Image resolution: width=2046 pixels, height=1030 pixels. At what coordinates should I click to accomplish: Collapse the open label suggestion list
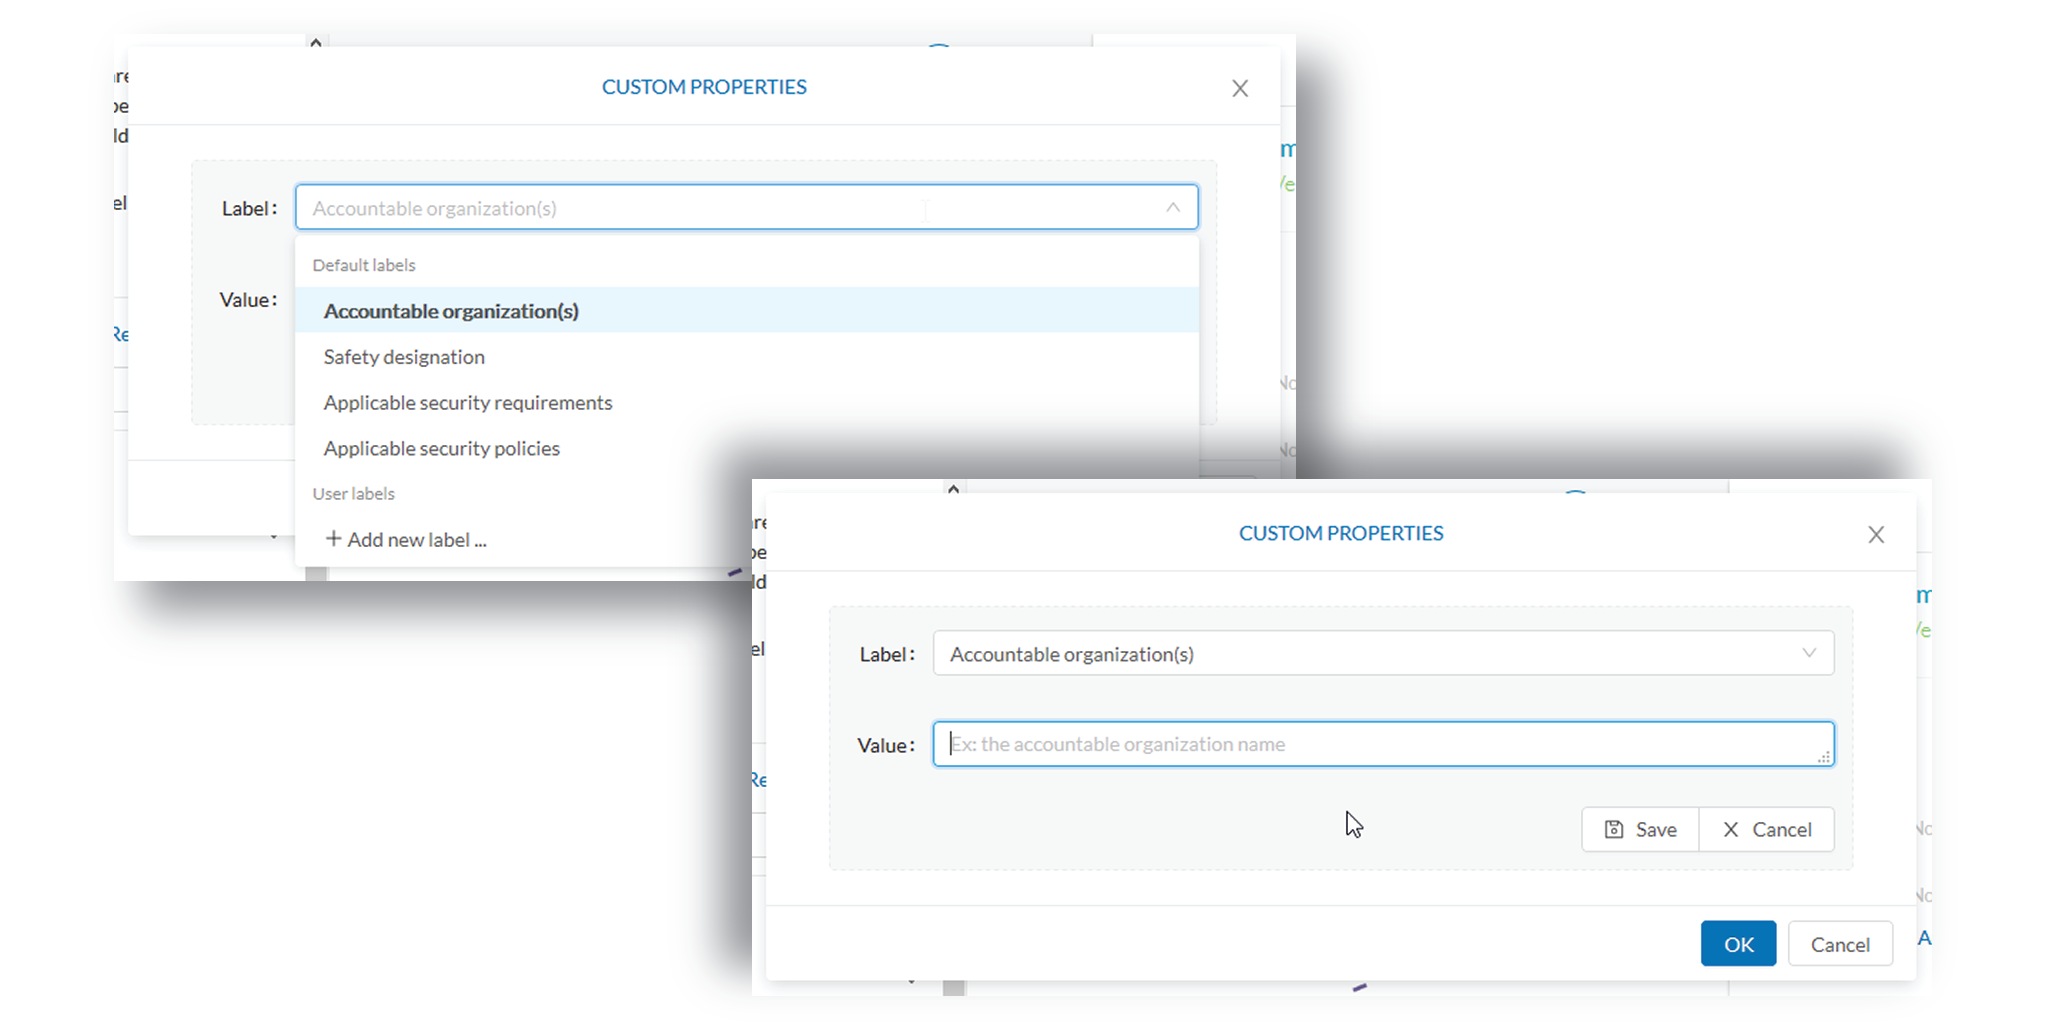point(1171,207)
